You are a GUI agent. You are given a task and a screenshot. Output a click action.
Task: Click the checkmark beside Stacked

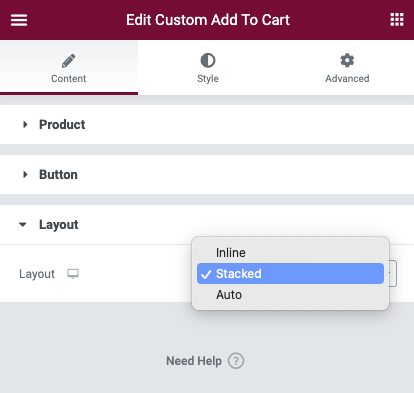[206, 274]
